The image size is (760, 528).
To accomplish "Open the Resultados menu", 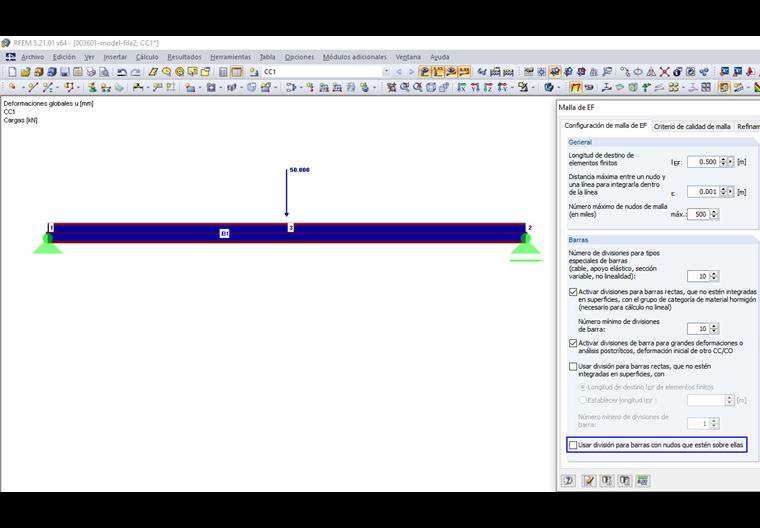I will (x=184, y=57).
